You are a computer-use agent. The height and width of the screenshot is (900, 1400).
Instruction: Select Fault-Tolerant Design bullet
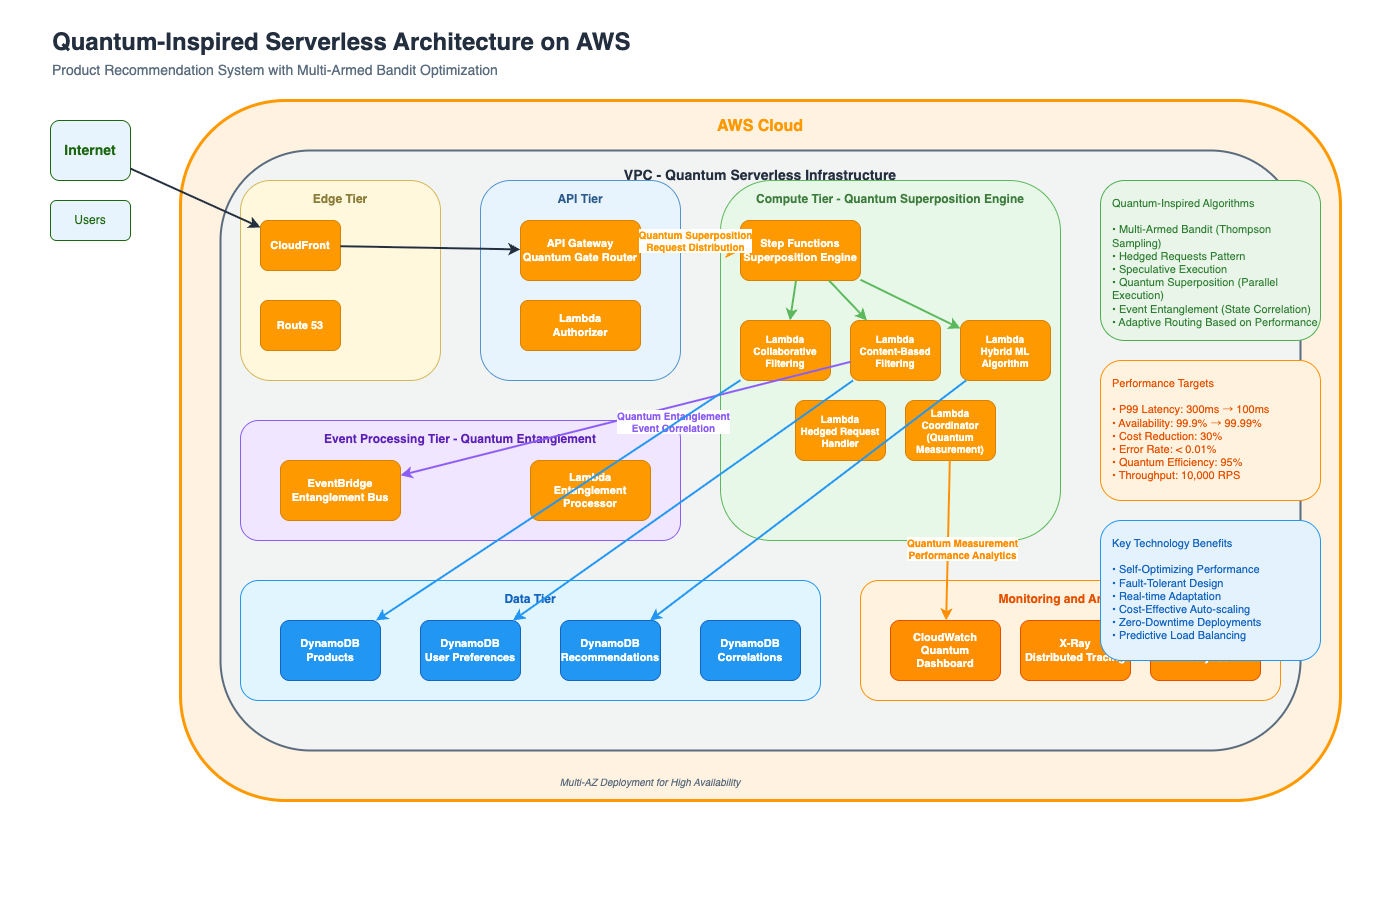pyautogui.click(x=1168, y=583)
